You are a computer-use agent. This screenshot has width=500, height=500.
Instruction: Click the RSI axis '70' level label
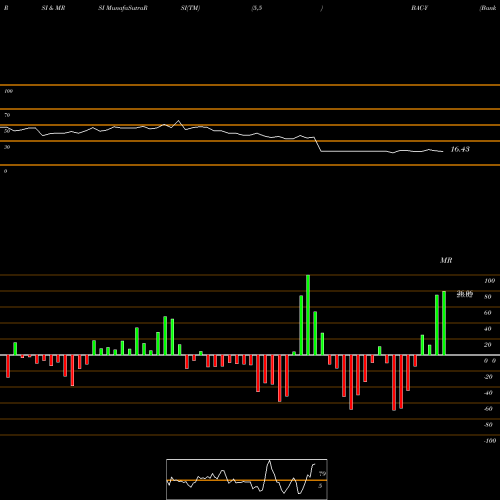[x=7, y=115]
